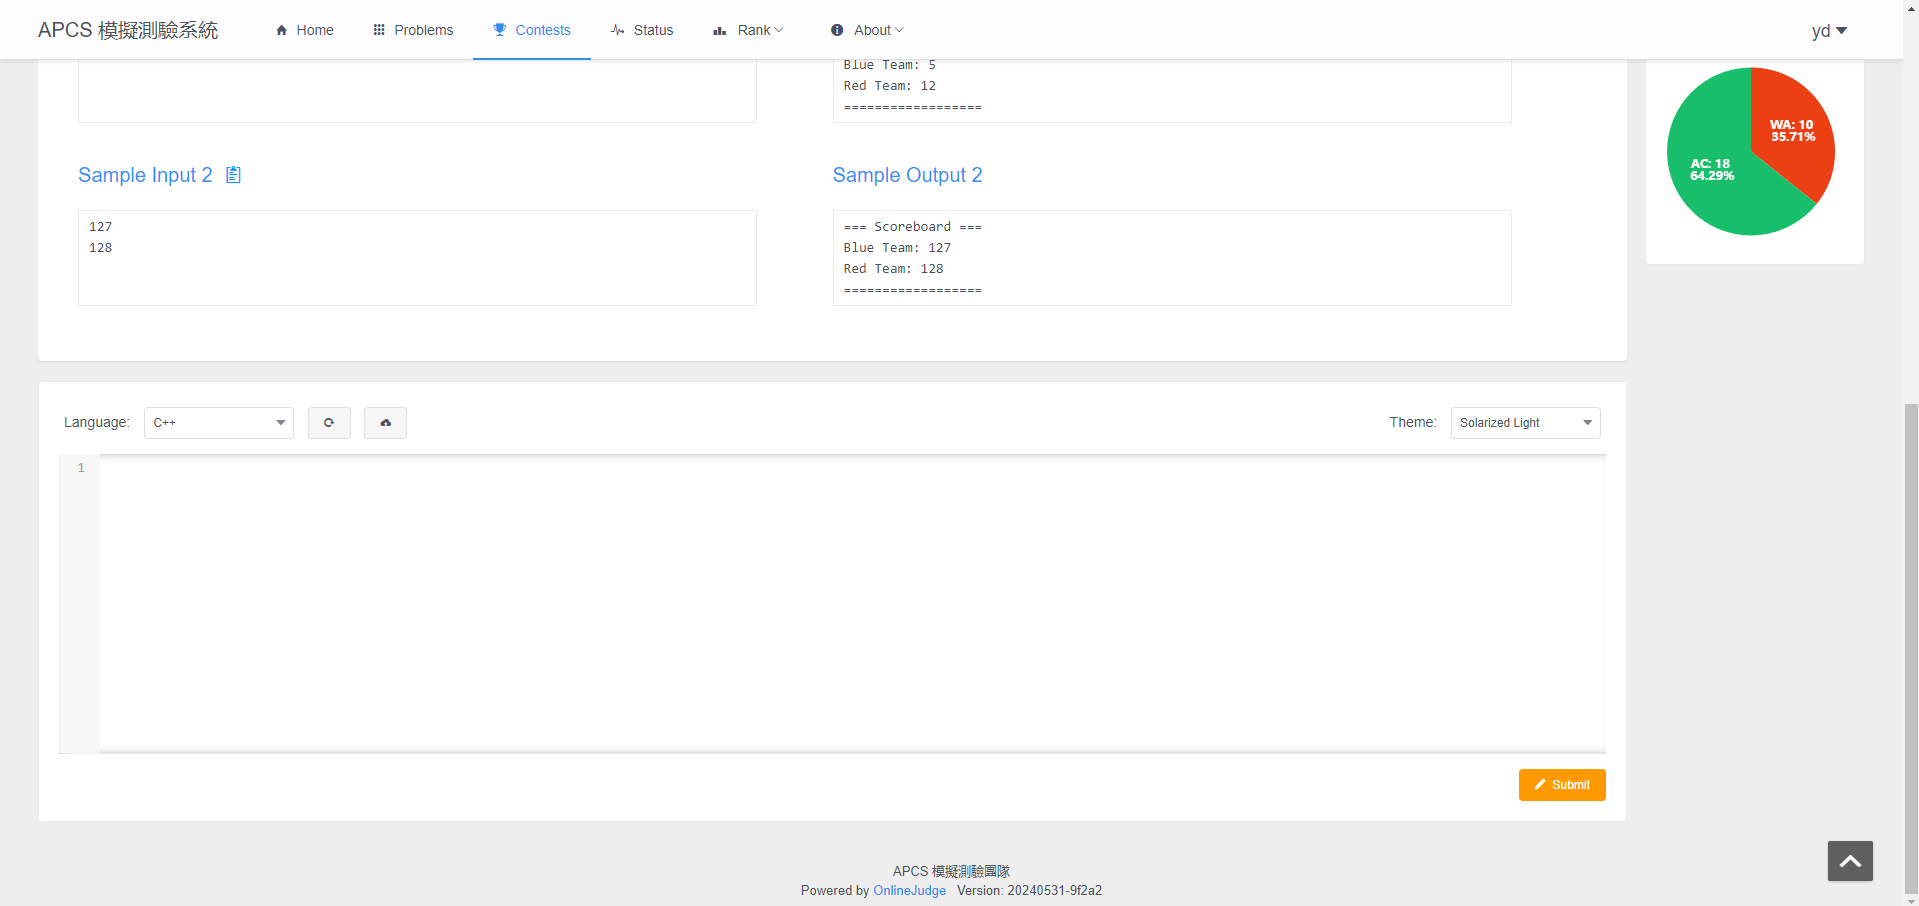This screenshot has height=906, width=1919.
Task: Expand the yd user account menu
Action: click(1828, 31)
